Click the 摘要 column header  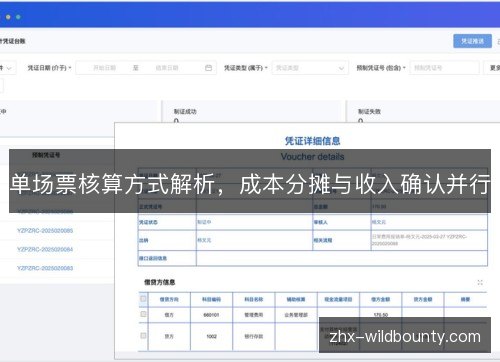point(465,299)
